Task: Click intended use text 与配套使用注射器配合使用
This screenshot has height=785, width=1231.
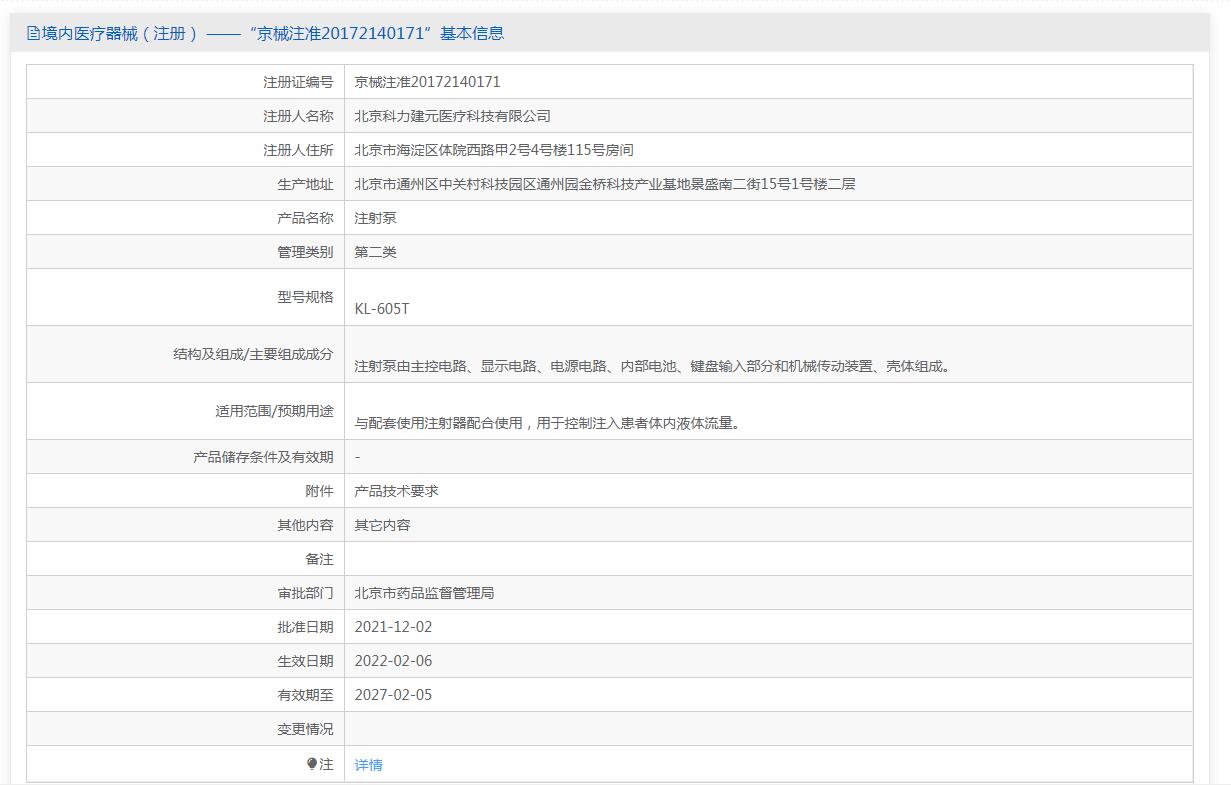Action: 549,423
